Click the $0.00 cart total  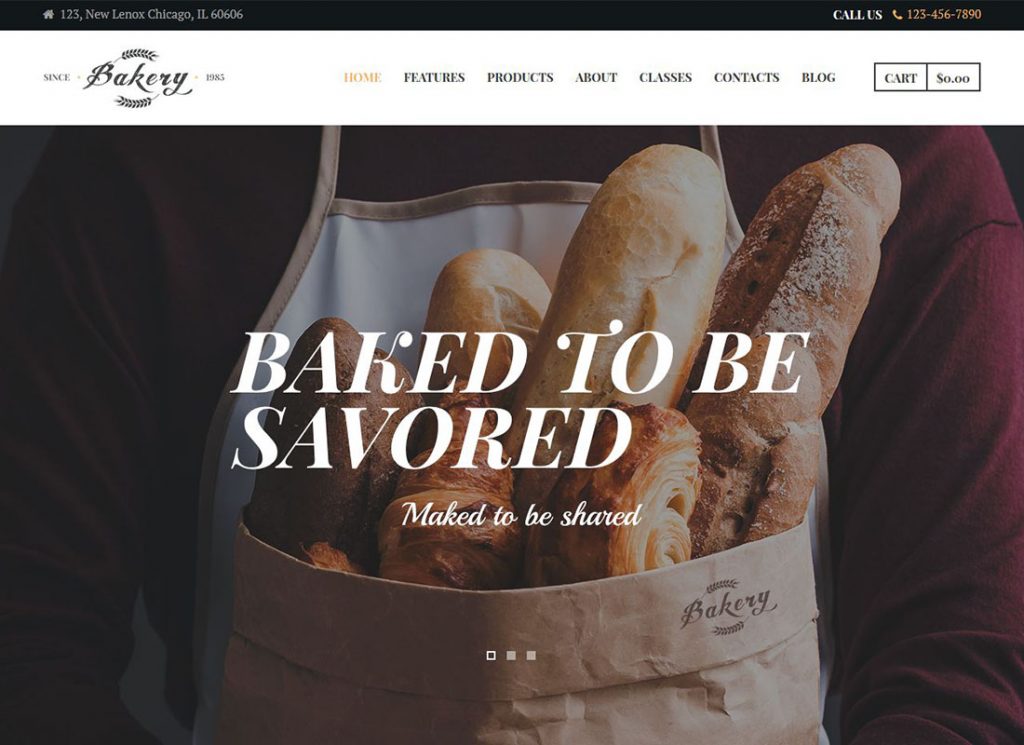pos(953,78)
